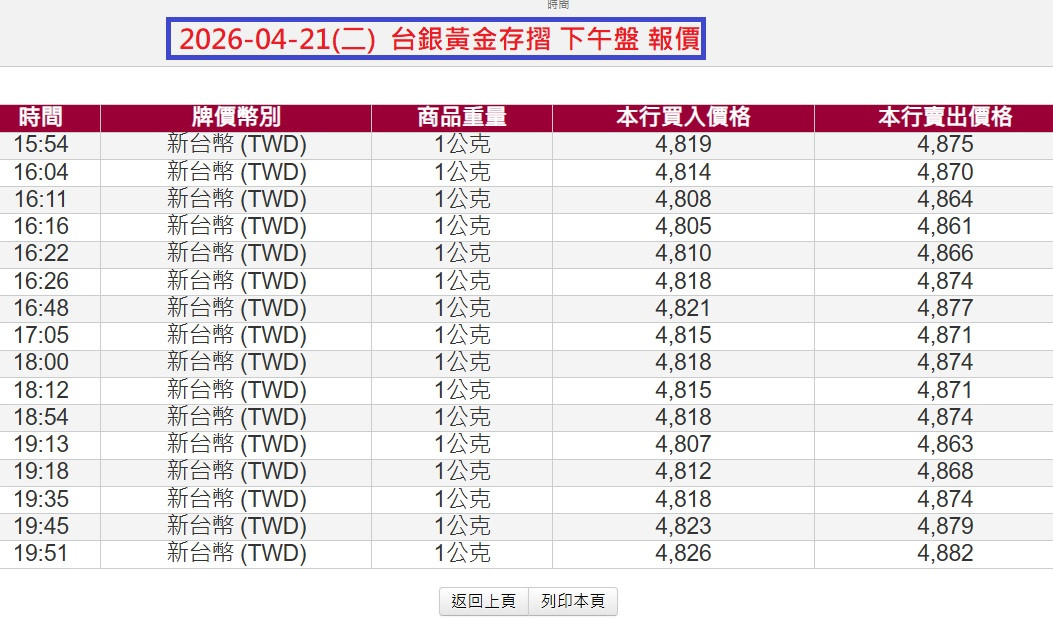Select the 本行買入價格 column header
The image size is (1053, 628).
tap(684, 117)
